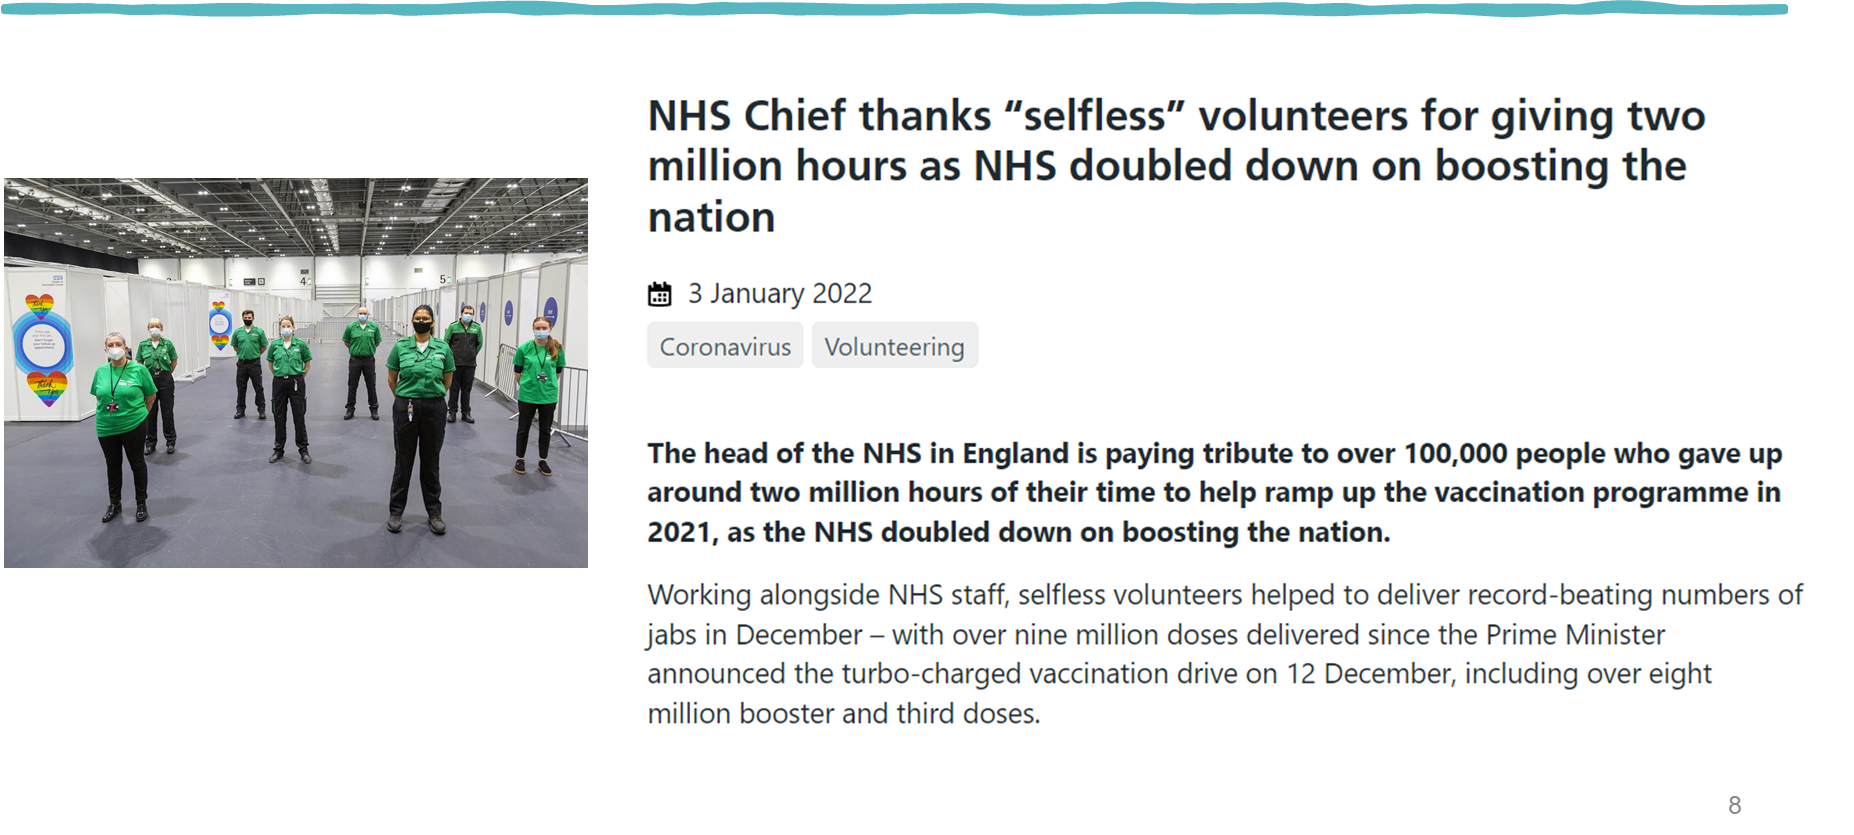Image resolution: width=1854 pixels, height=835 pixels.
Task: Click the slide page number 8
Action: [1734, 805]
